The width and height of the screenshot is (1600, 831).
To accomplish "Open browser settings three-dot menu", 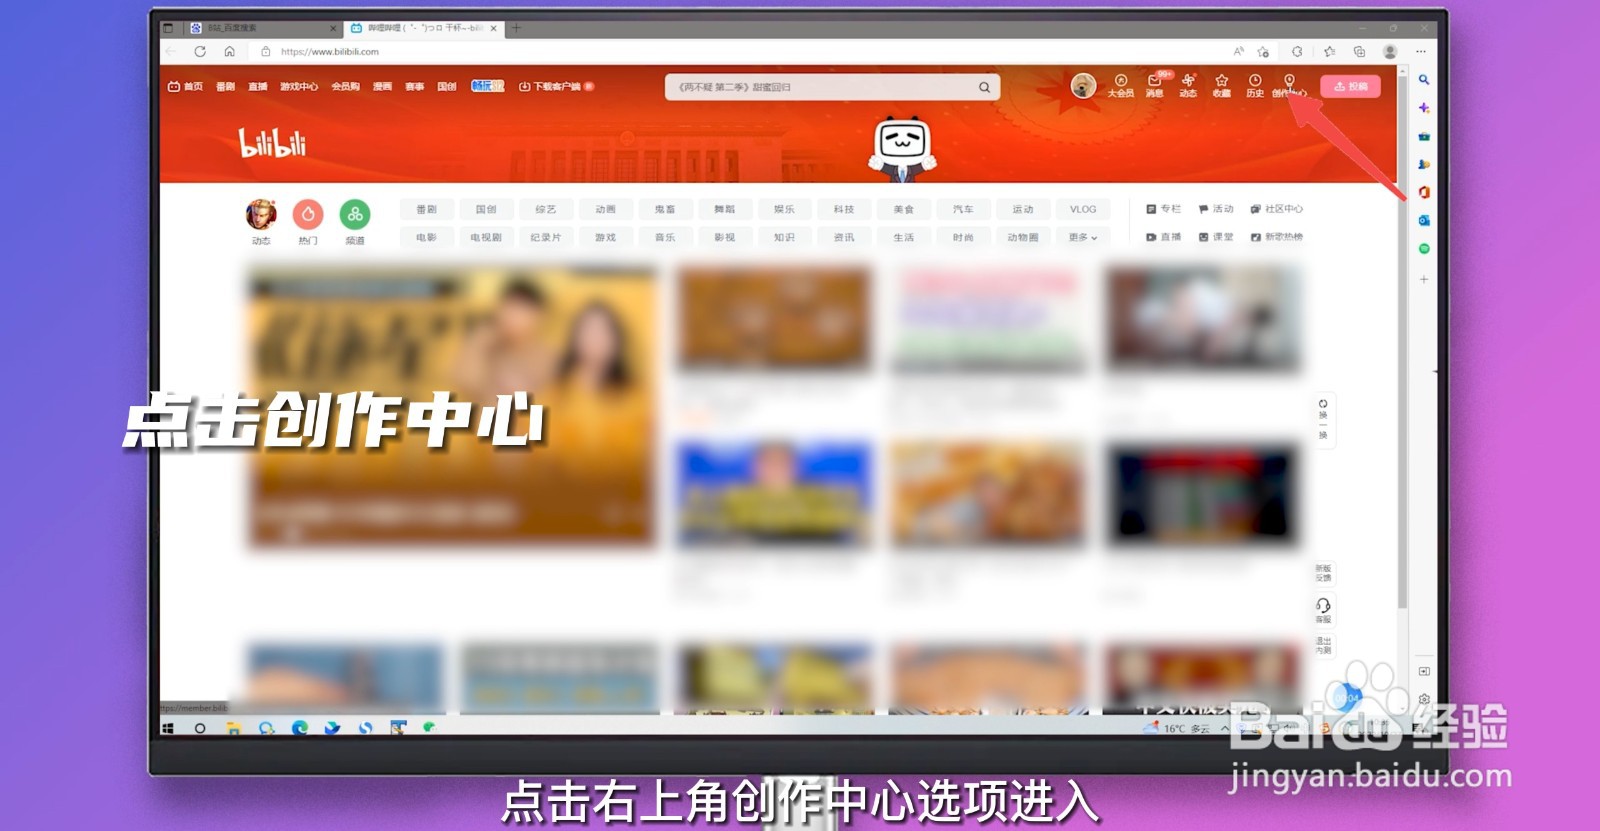I will point(1421,51).
